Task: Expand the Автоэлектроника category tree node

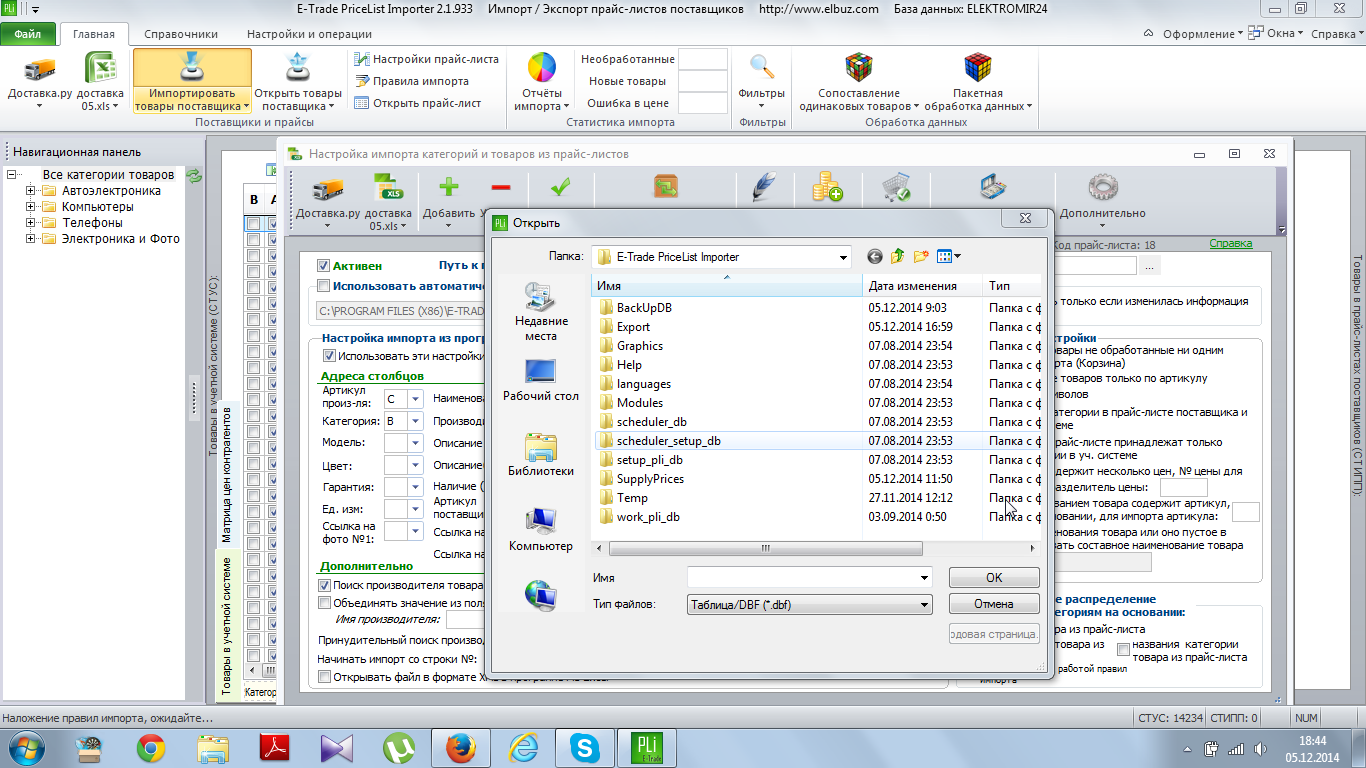Action: (31, 191)
